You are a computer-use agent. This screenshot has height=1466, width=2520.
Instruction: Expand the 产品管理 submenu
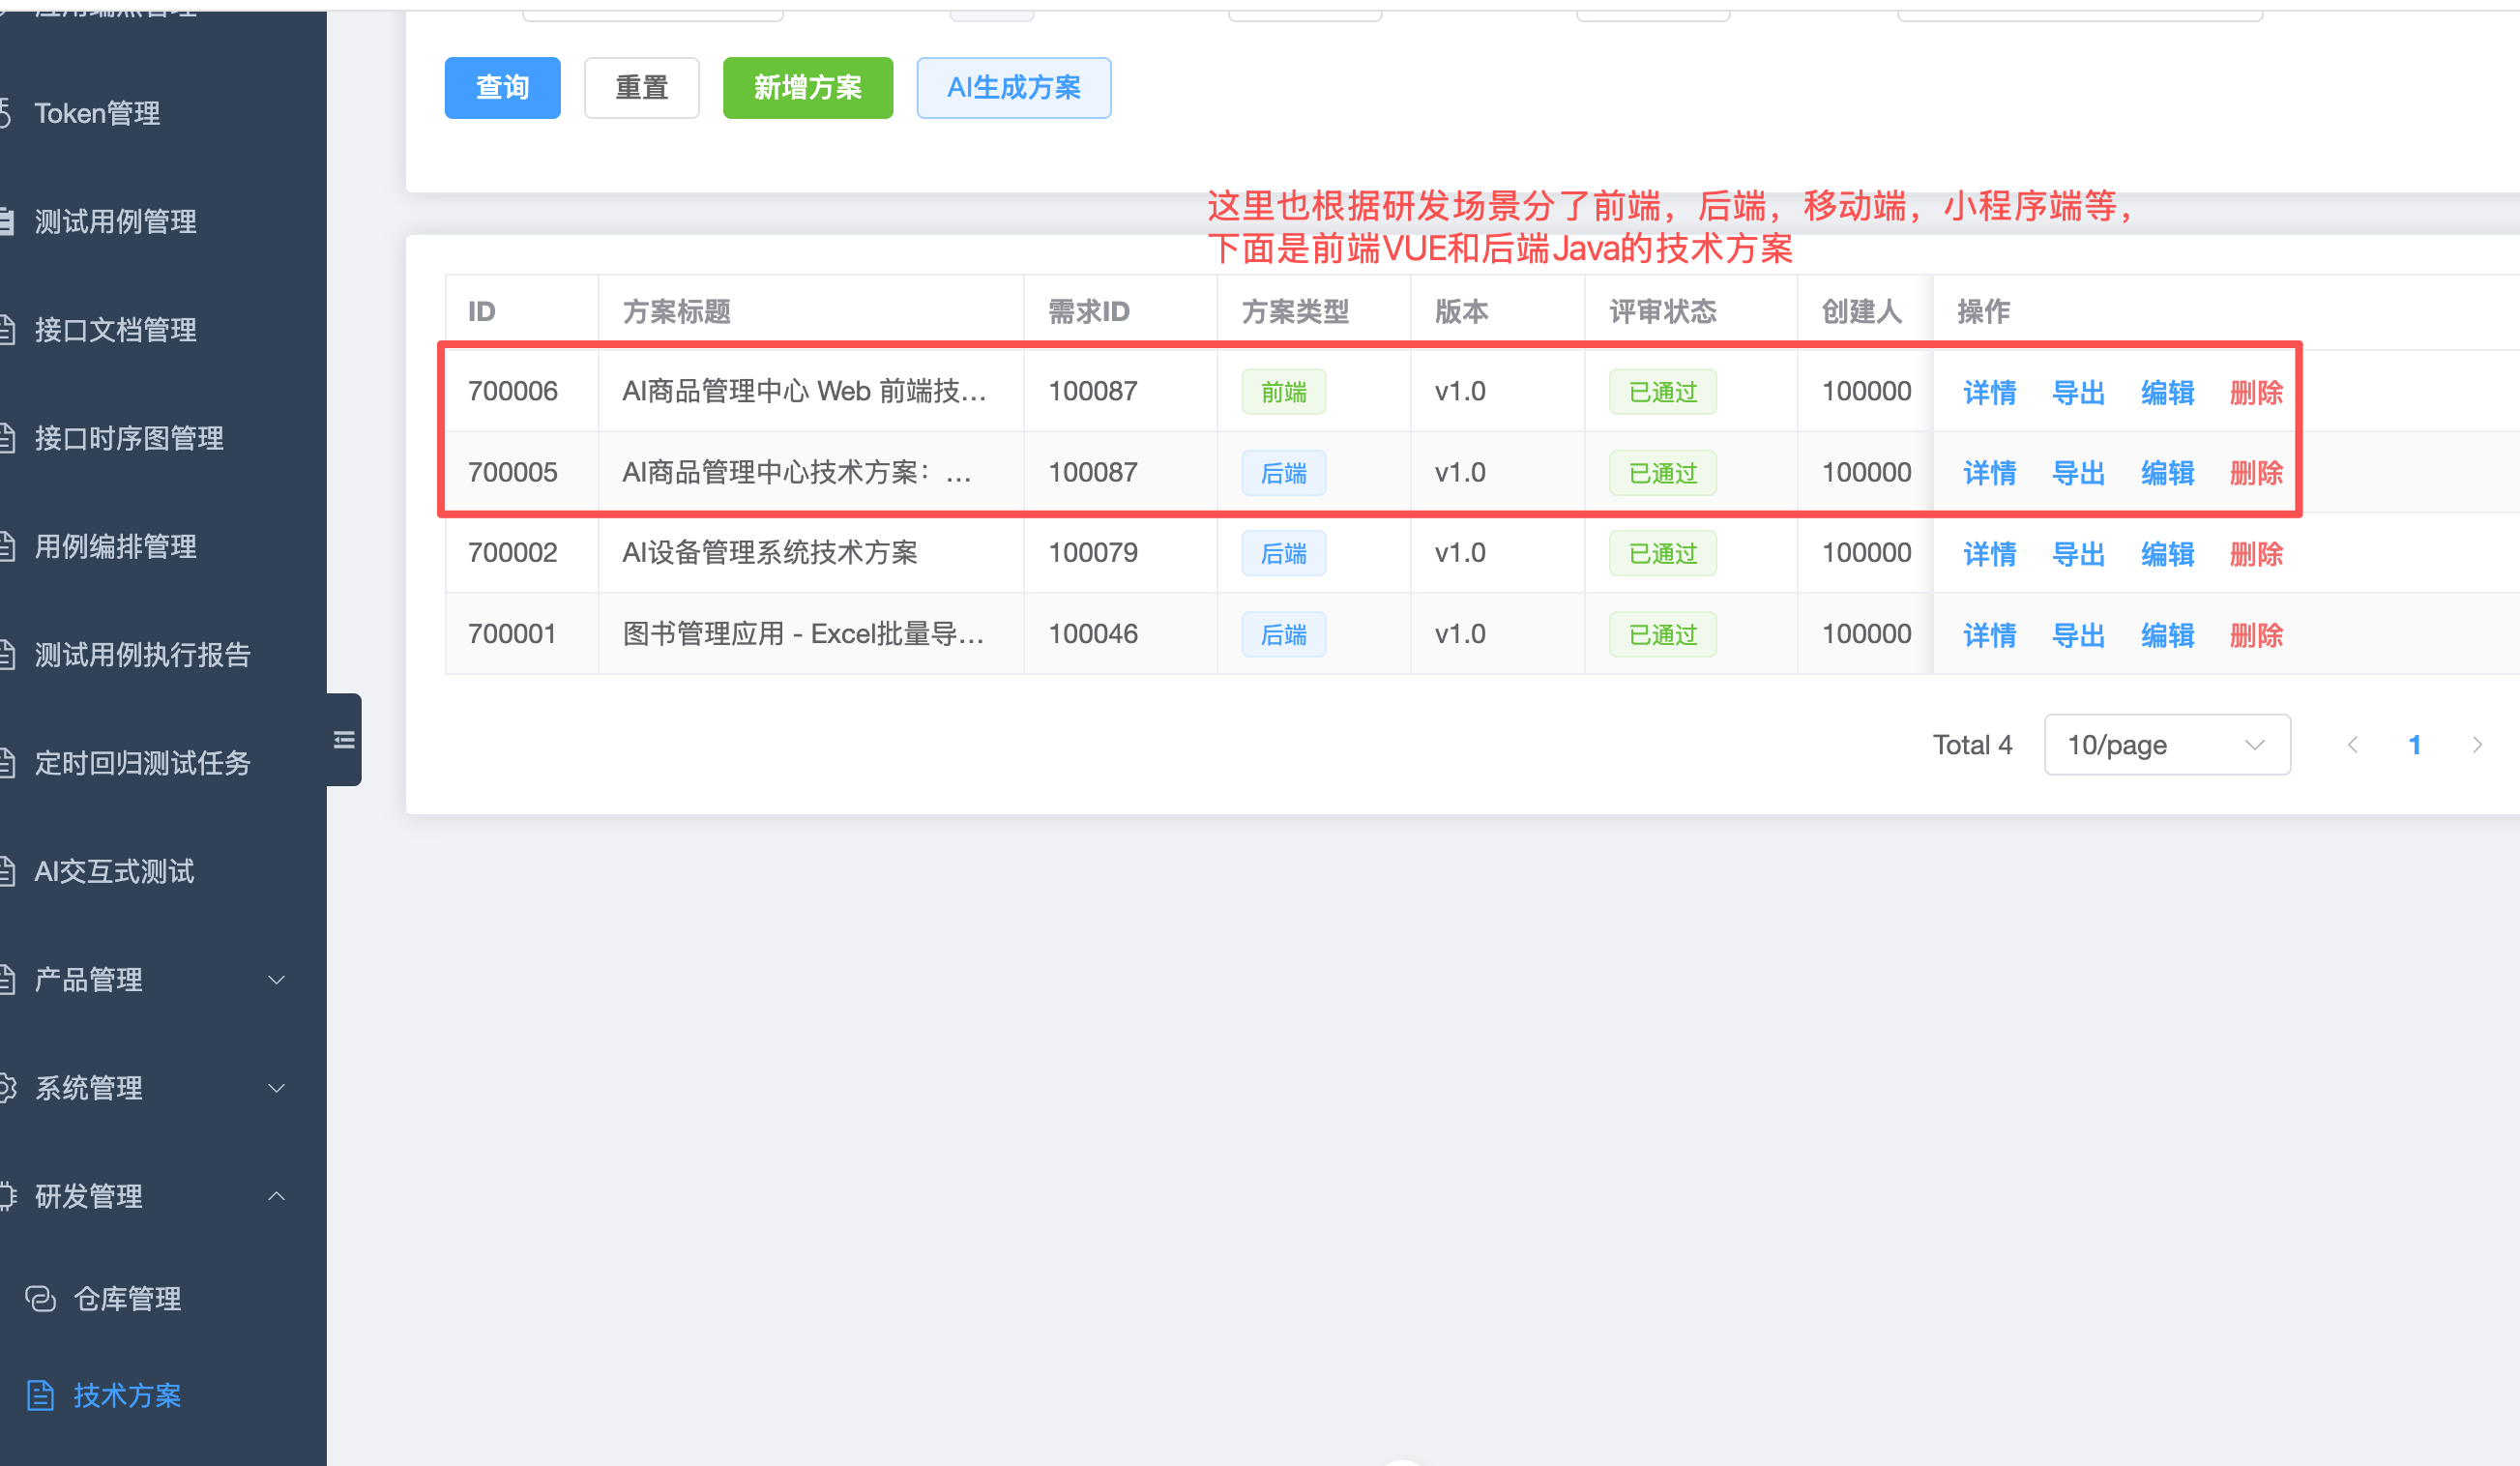pyautogui.click(x=277, y=980)
